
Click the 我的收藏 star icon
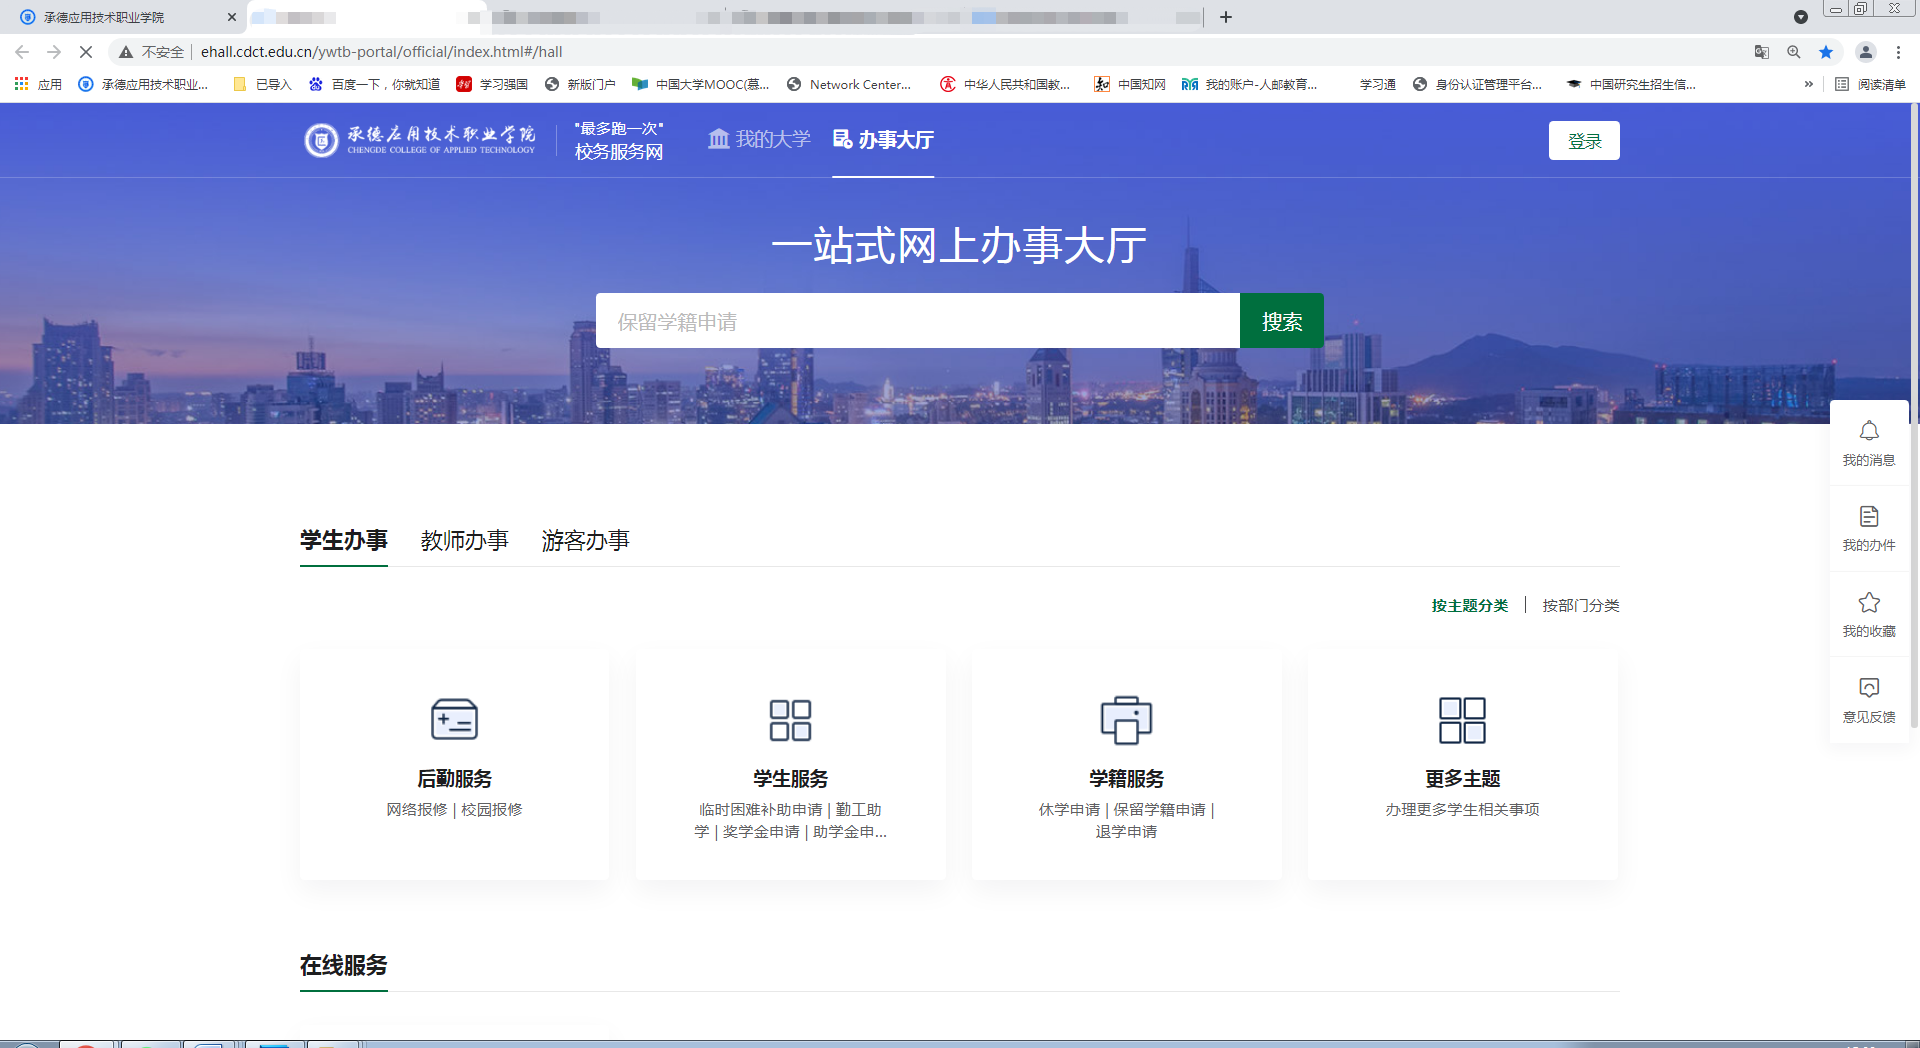pos(1868,603)
